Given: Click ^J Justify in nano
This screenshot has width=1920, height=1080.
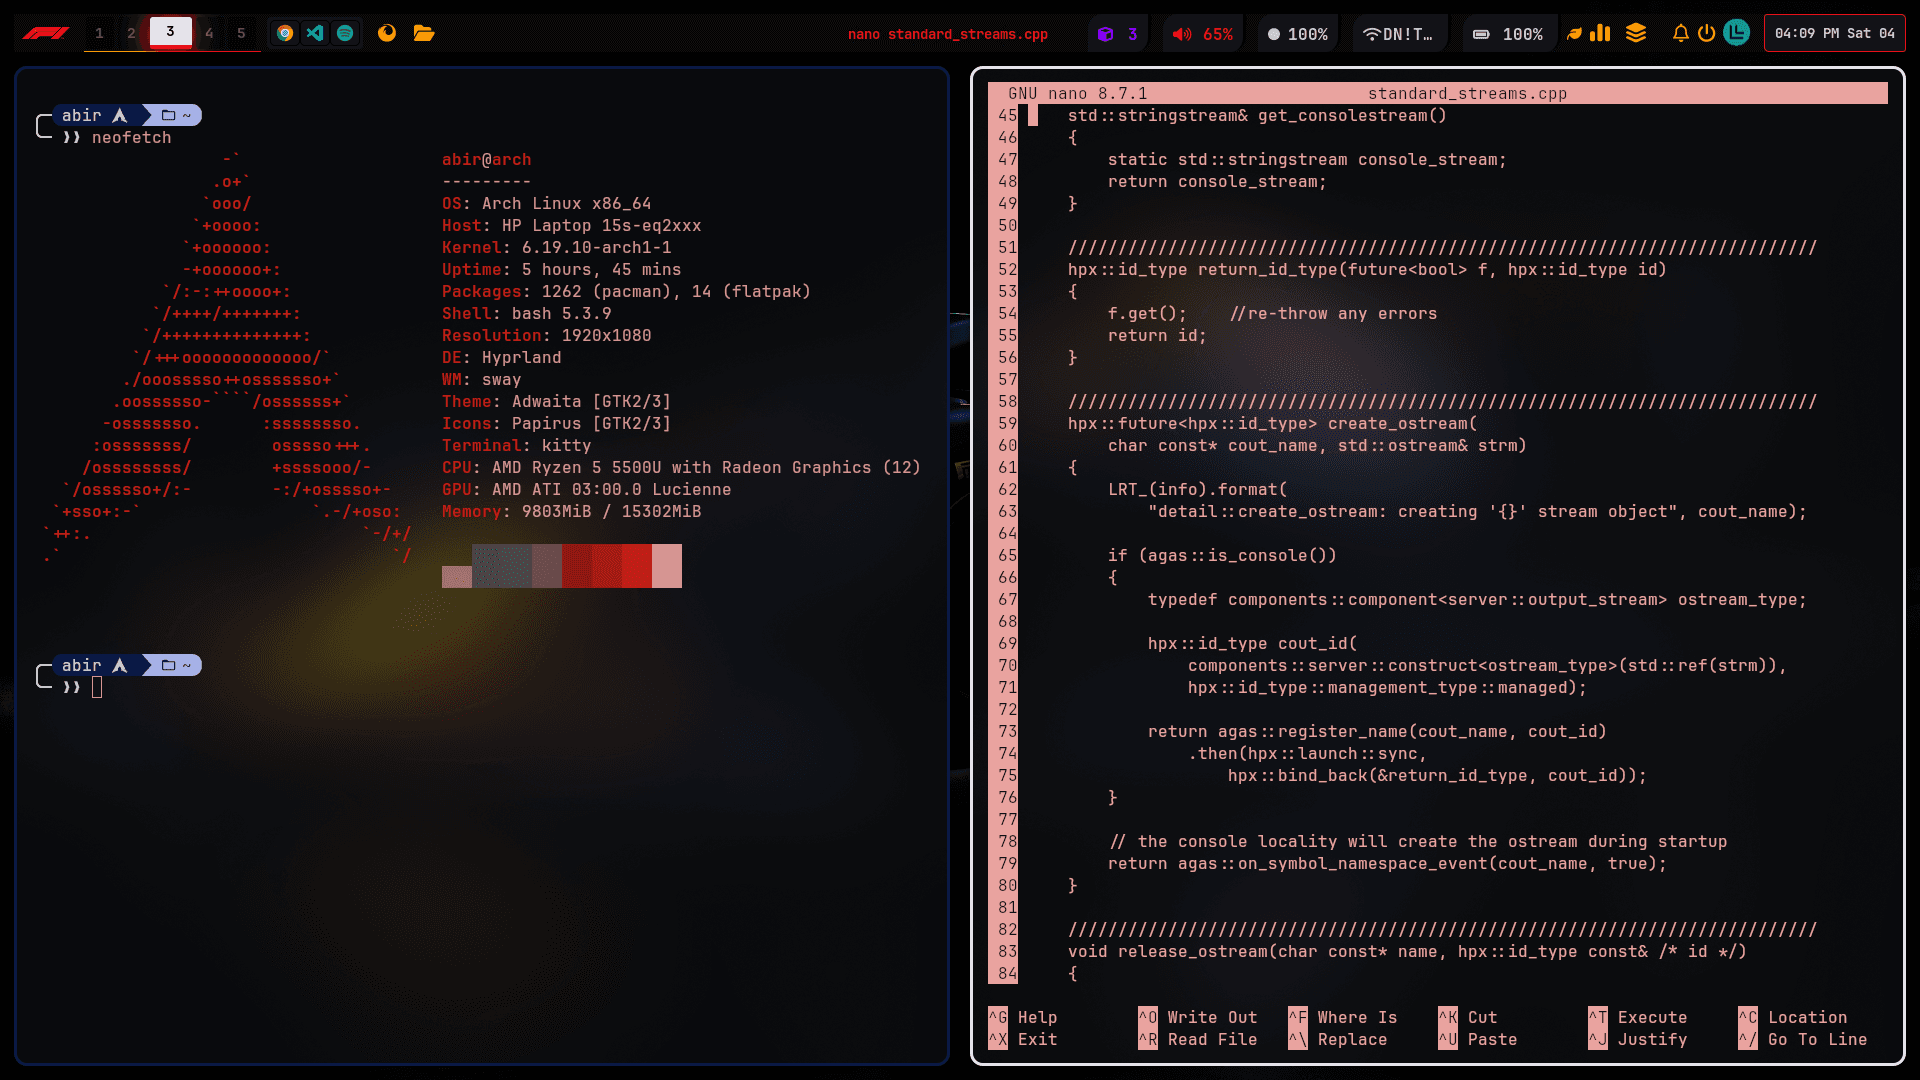Looking at the screenshot, I should (x=1638, y=1039).
